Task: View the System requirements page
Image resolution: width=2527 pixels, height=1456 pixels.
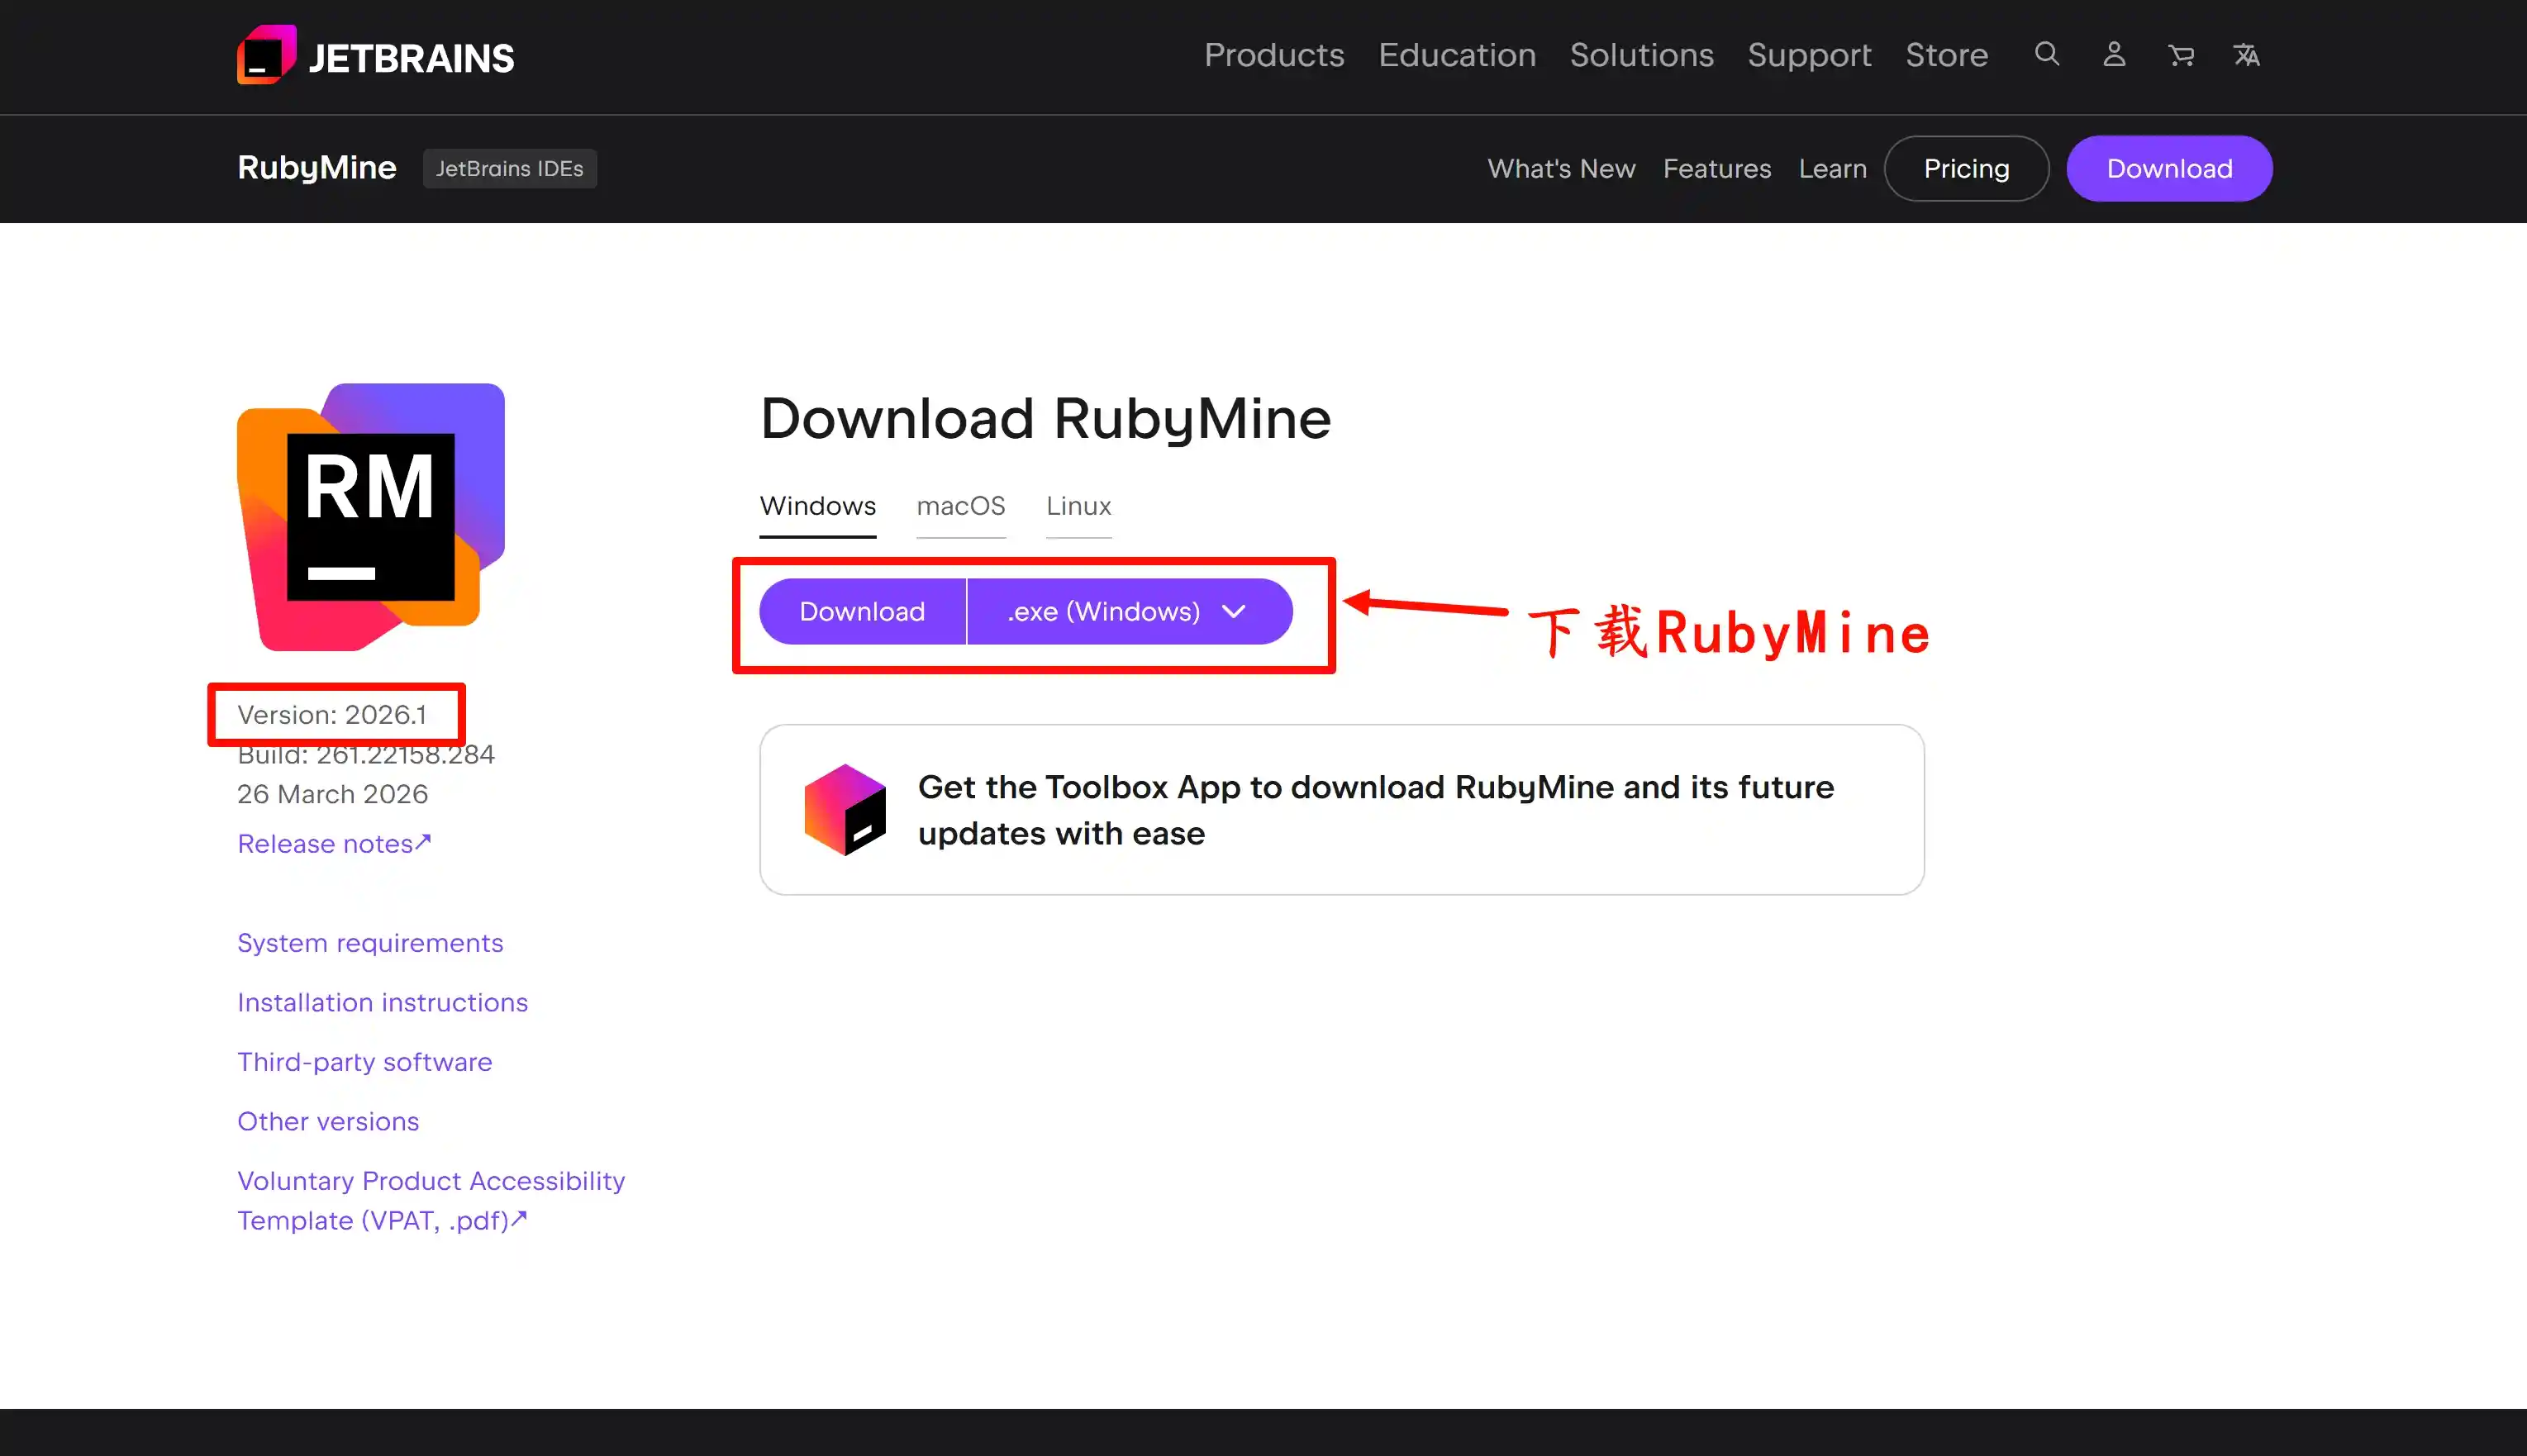Action: [370, 942]
